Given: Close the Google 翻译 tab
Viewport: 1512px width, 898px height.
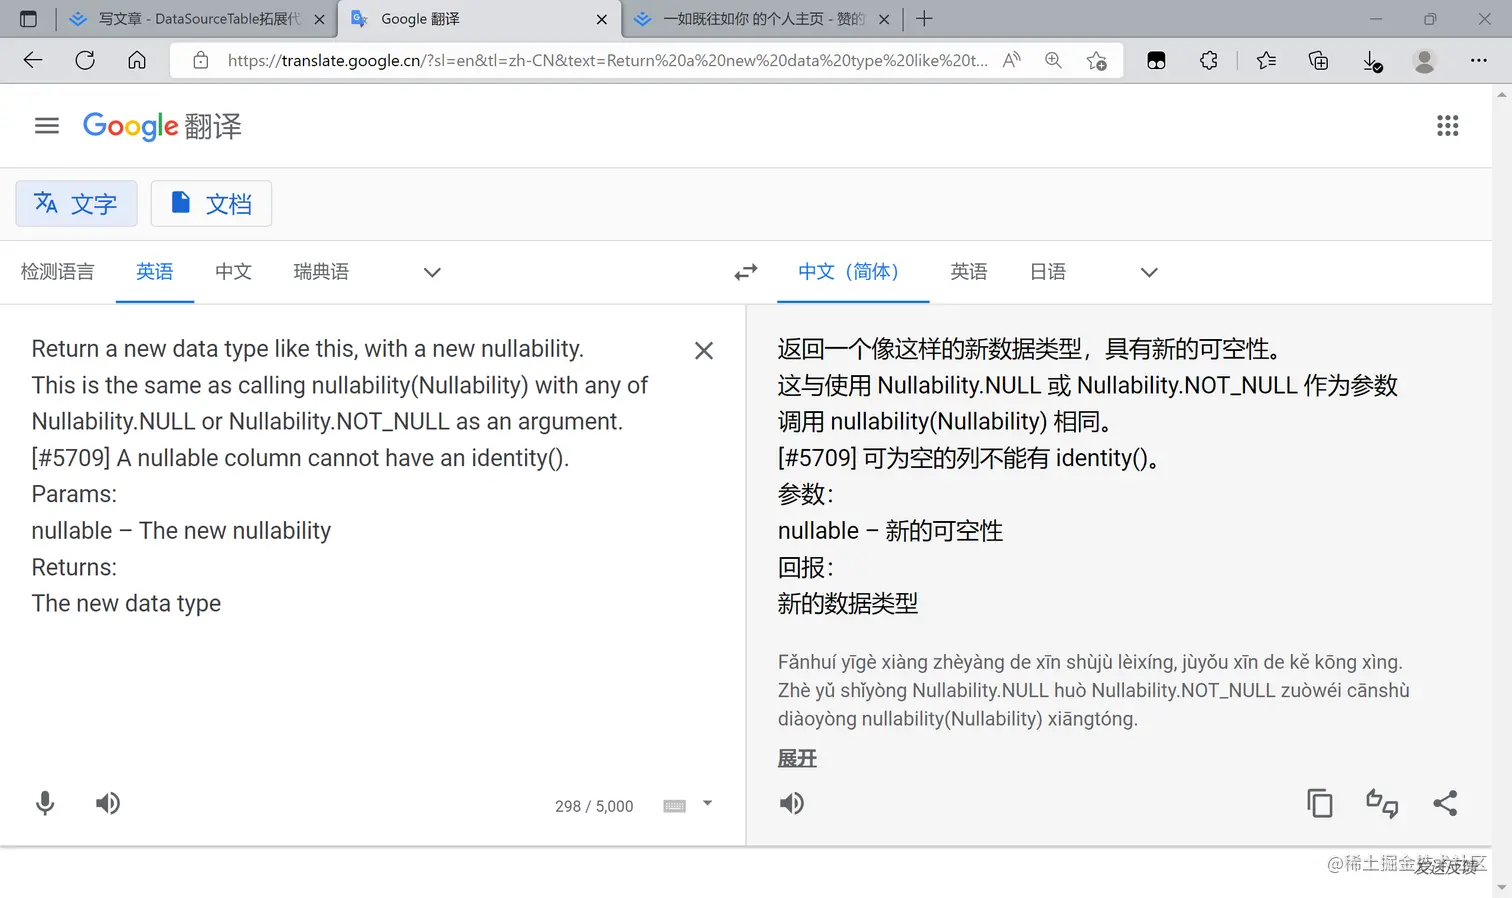Looking at the screenshot, I should tap(602, 19).
